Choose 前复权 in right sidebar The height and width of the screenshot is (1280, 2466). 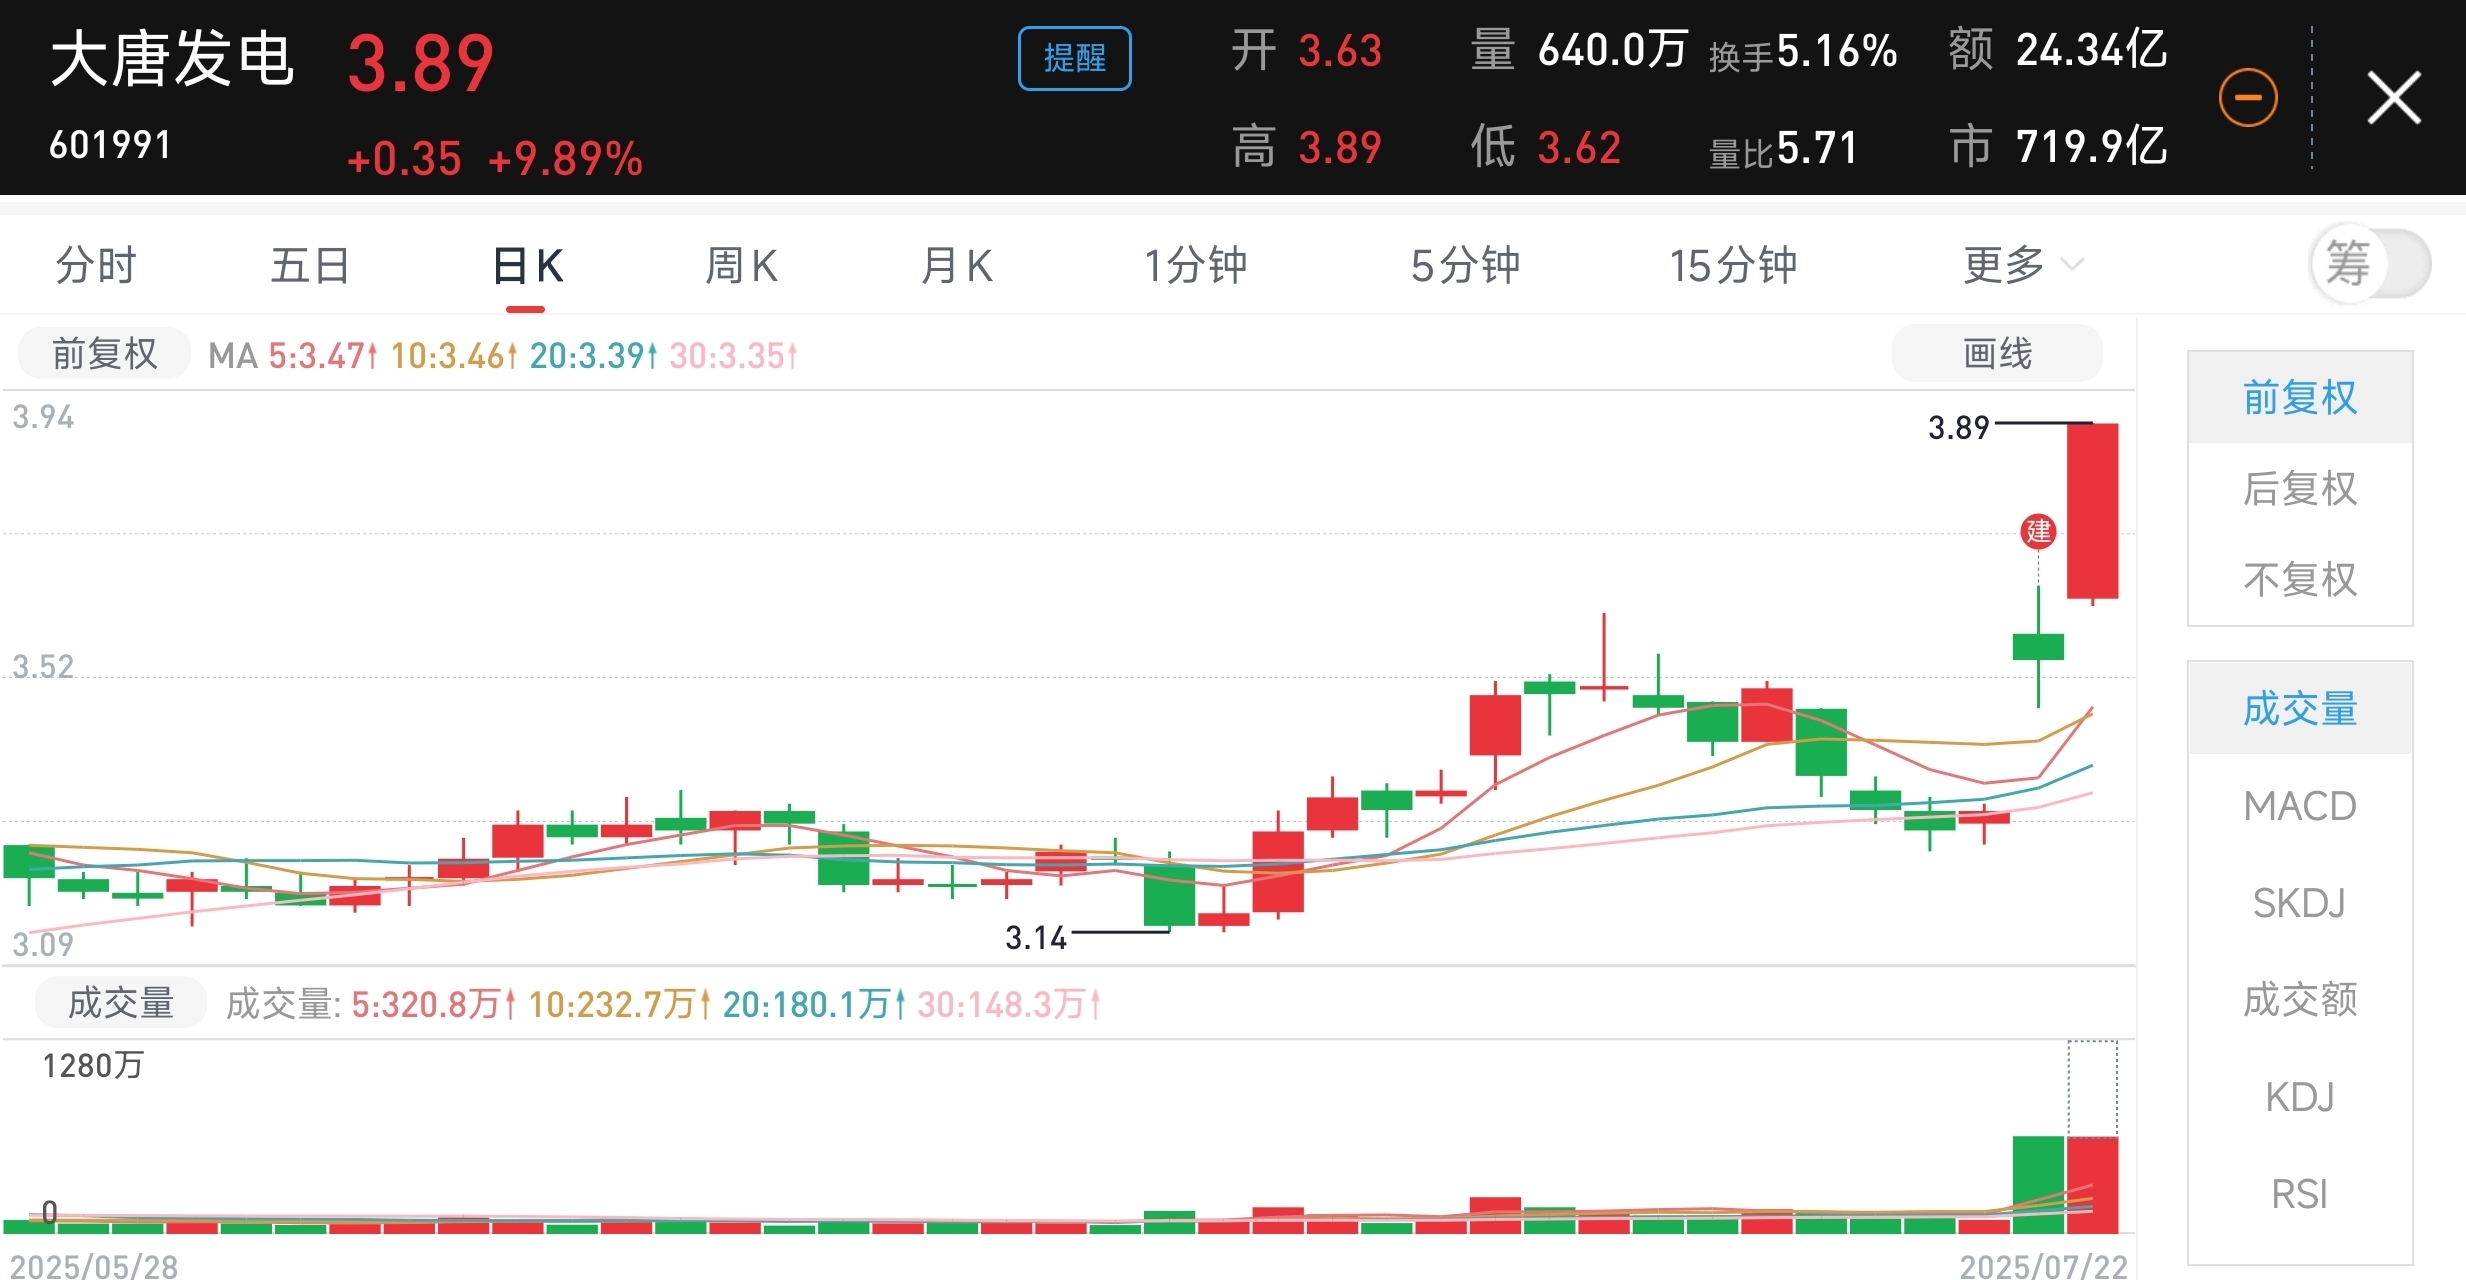(x=2300, y=398)
